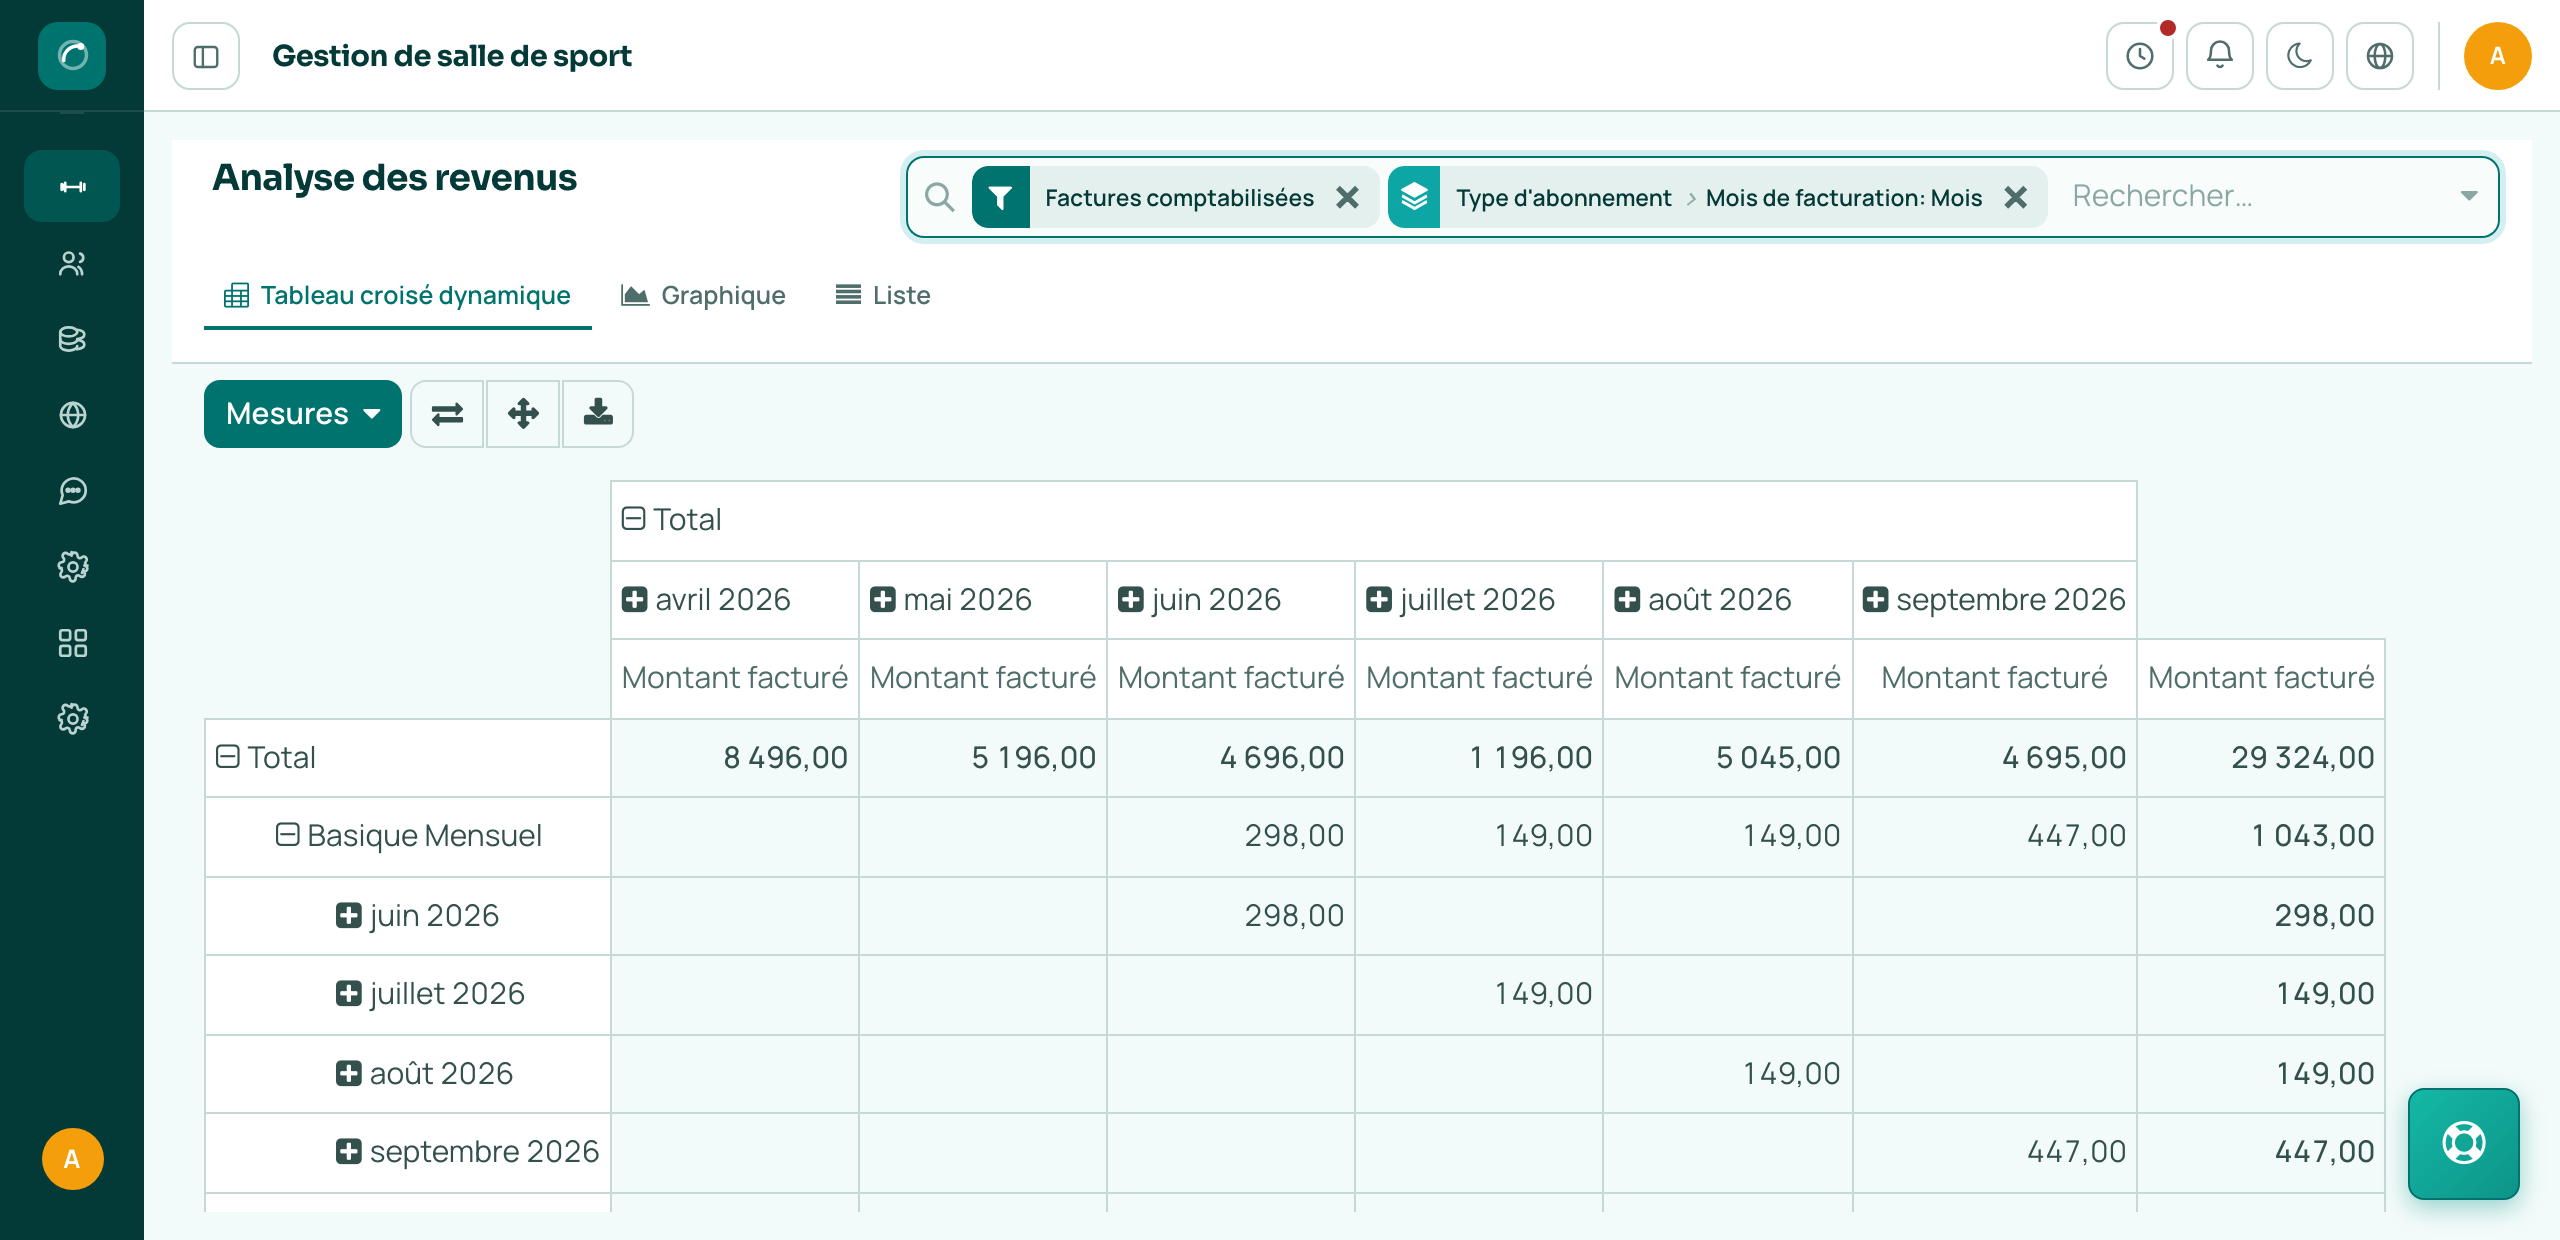This screenshot has height=1240, width=2560.
Task: Expand the mai 2026 column
Action: click(882, 600)
